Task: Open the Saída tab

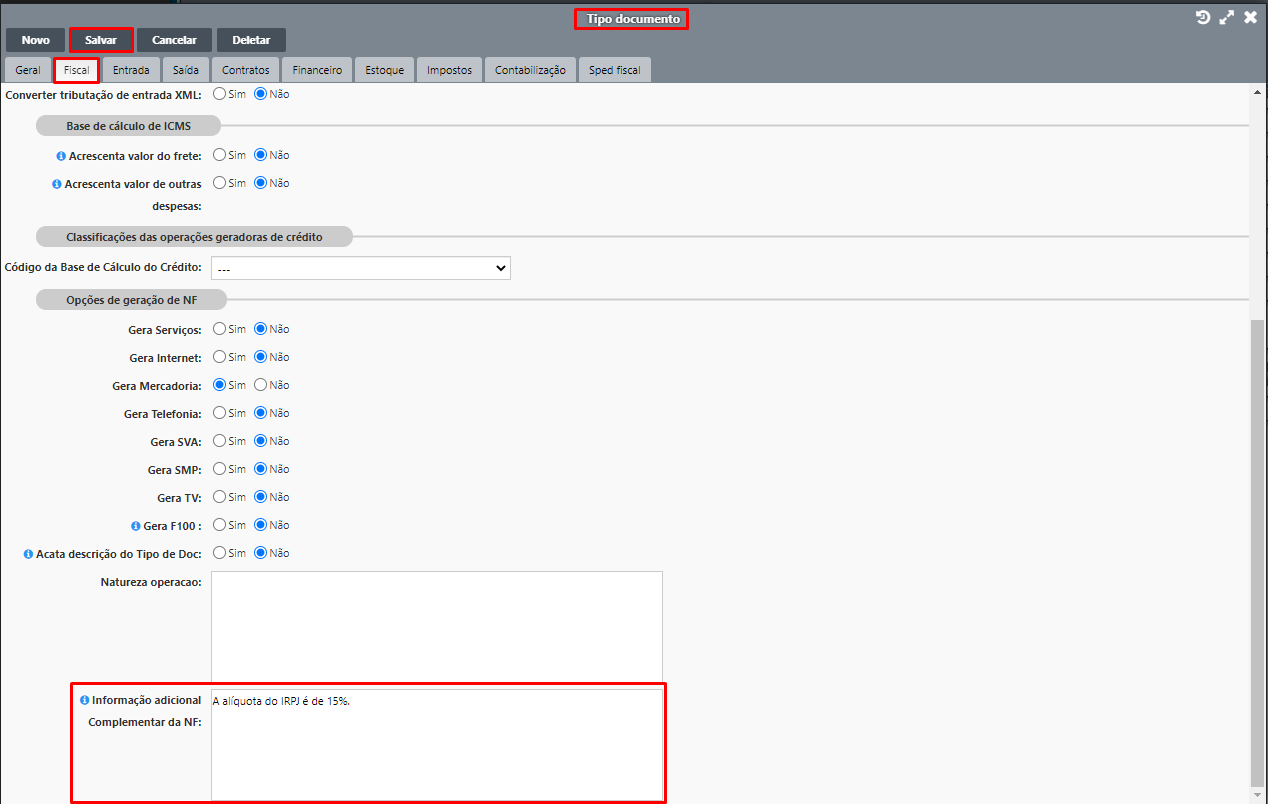Action: [x=186, y=70]
